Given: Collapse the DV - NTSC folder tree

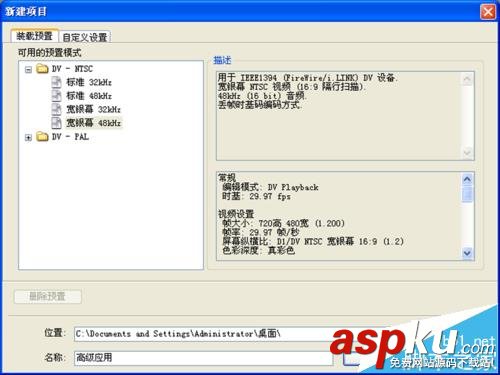Looking at the screenshot, I should (28, 69).
